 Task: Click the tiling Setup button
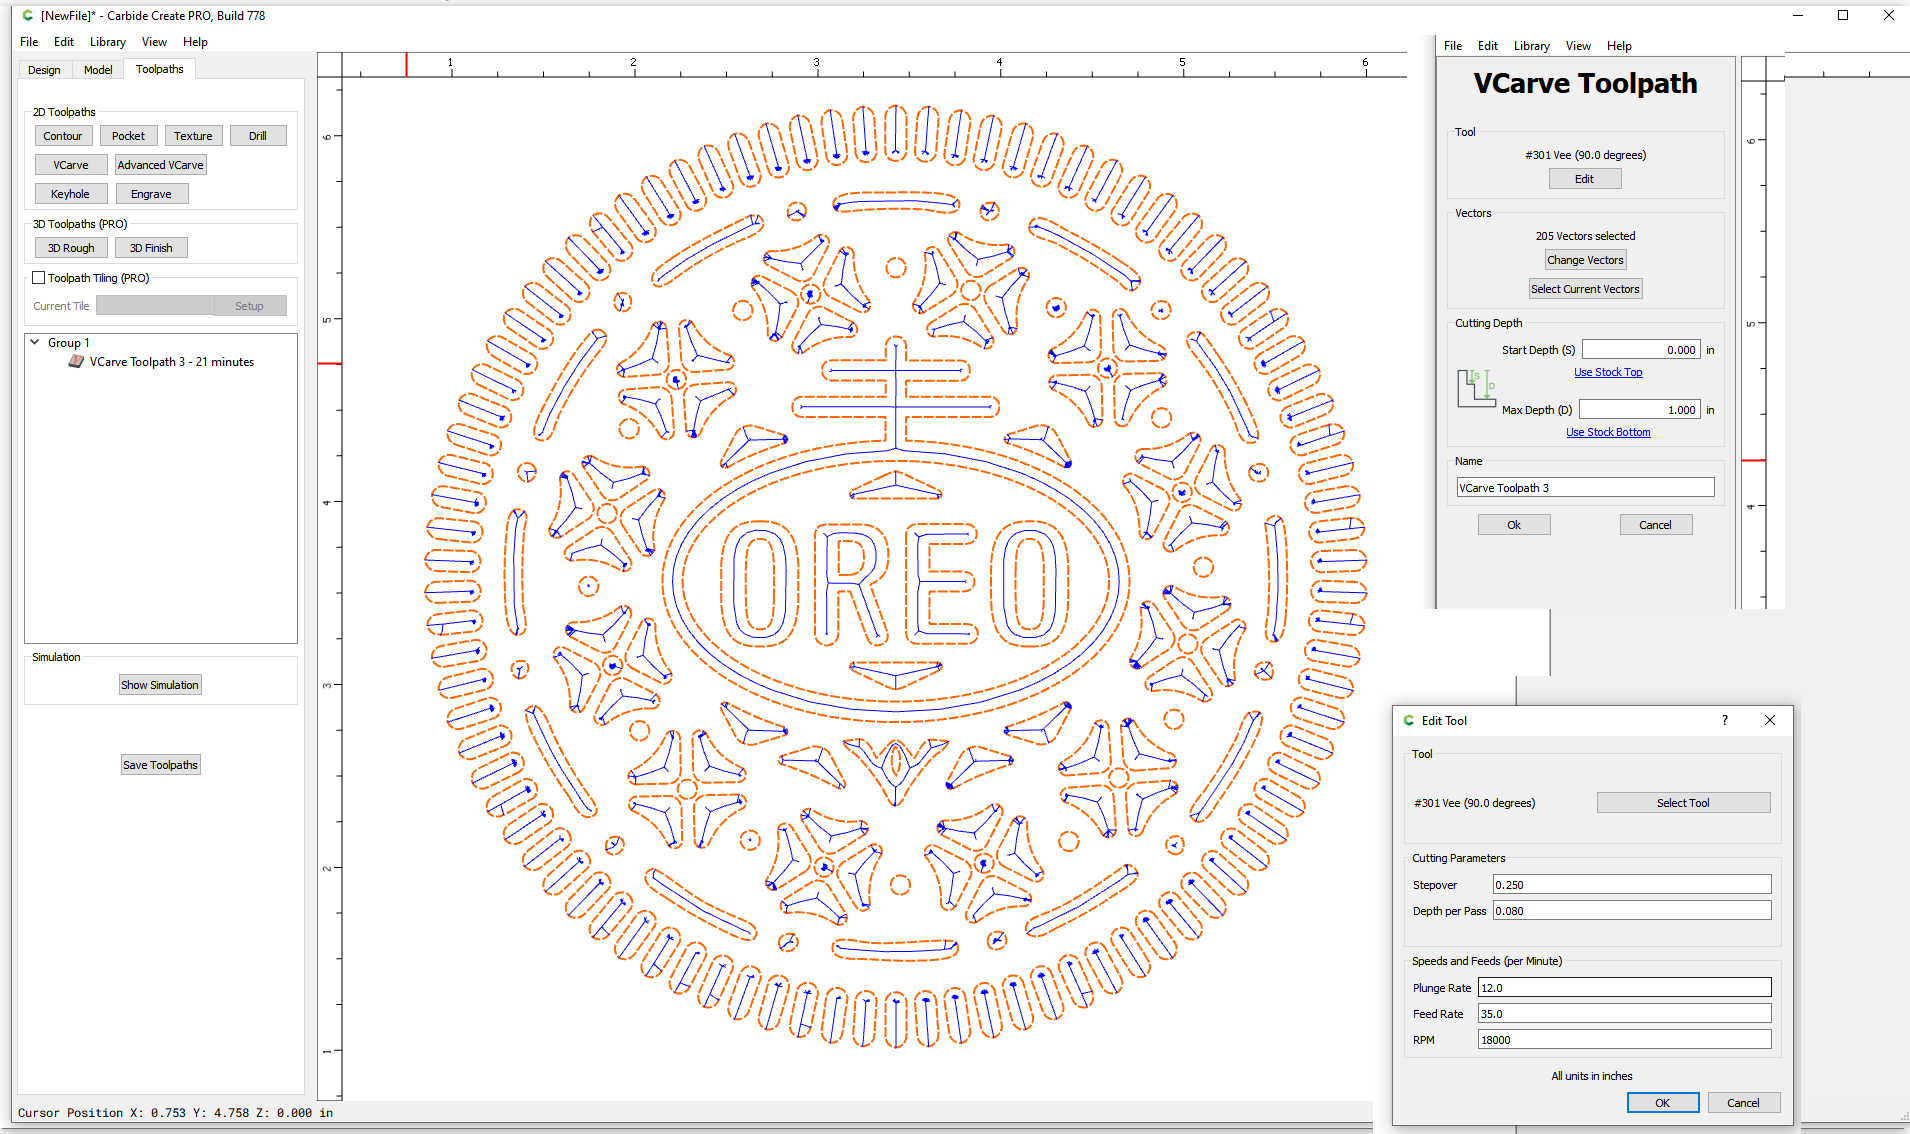pos(250,306)
